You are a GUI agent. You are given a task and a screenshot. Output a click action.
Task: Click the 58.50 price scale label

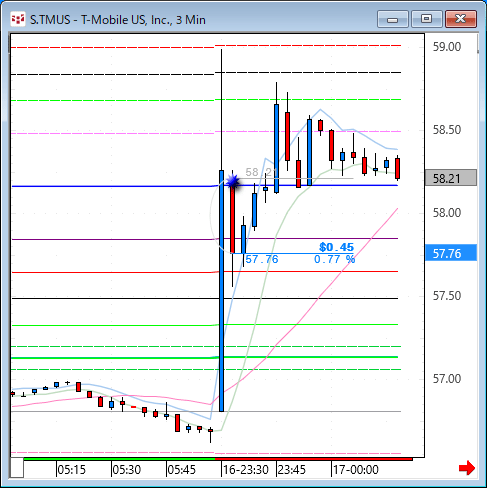(447, 130)
